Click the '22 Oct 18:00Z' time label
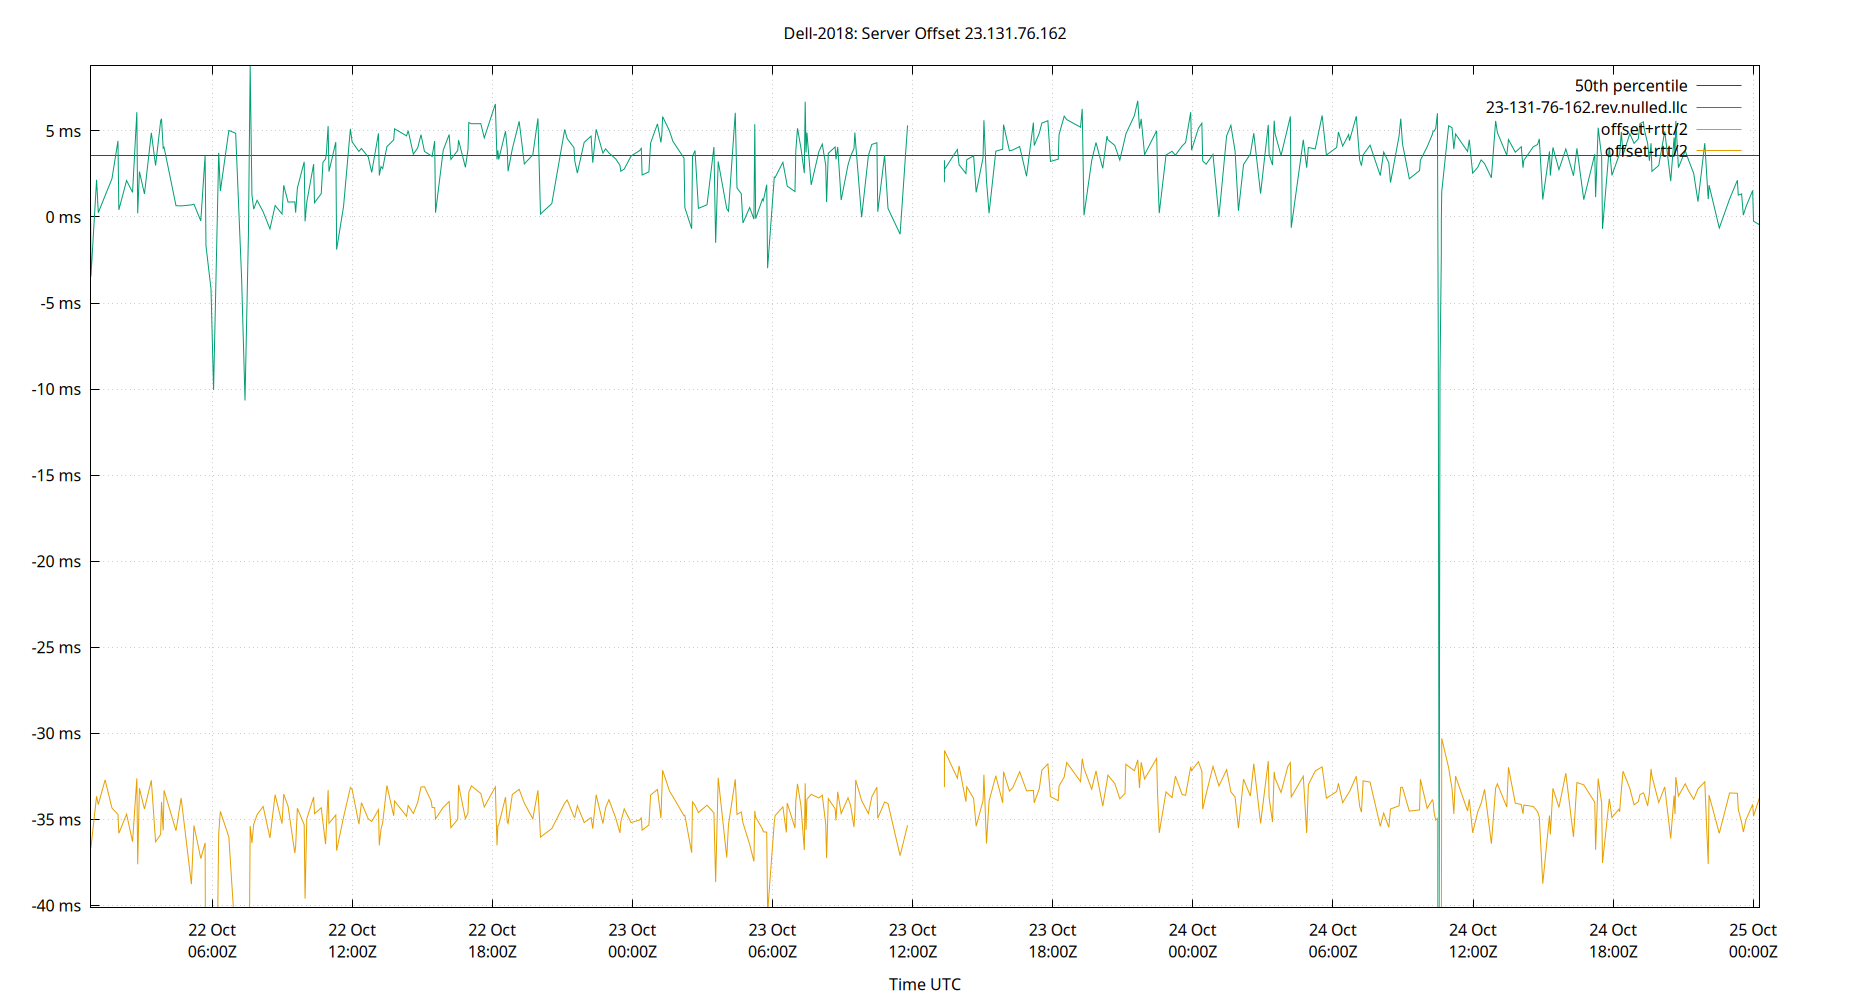The height and width of the screenshot is (1000, 1850). [x=492, y=941]
